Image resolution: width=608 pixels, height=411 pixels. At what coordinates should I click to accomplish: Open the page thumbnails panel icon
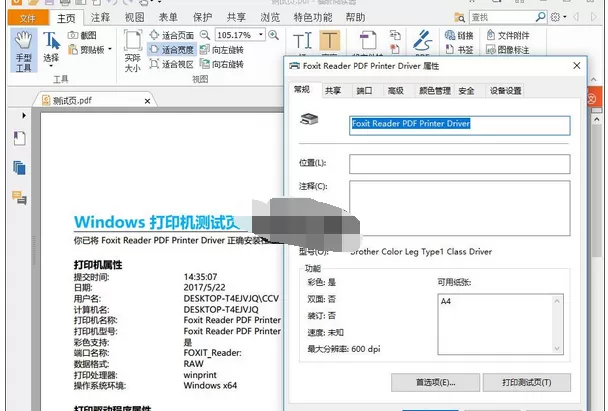19,168
